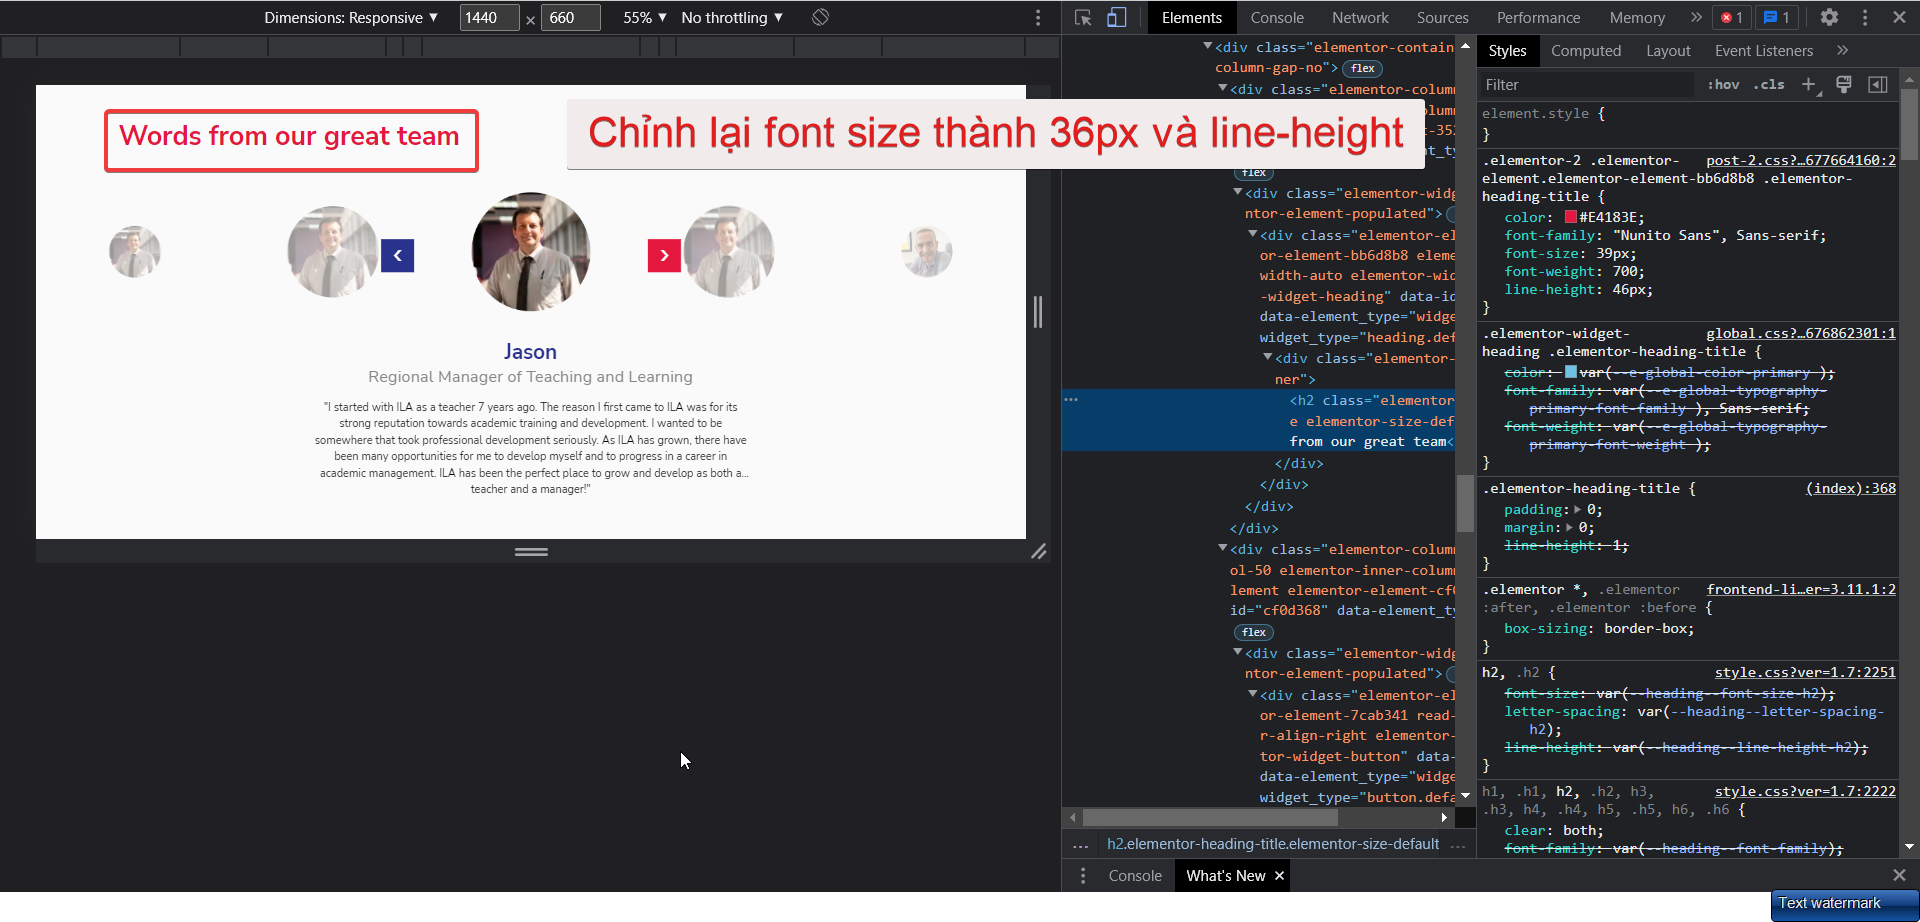Toggle the :hov element state panel

click(1723, 85)
